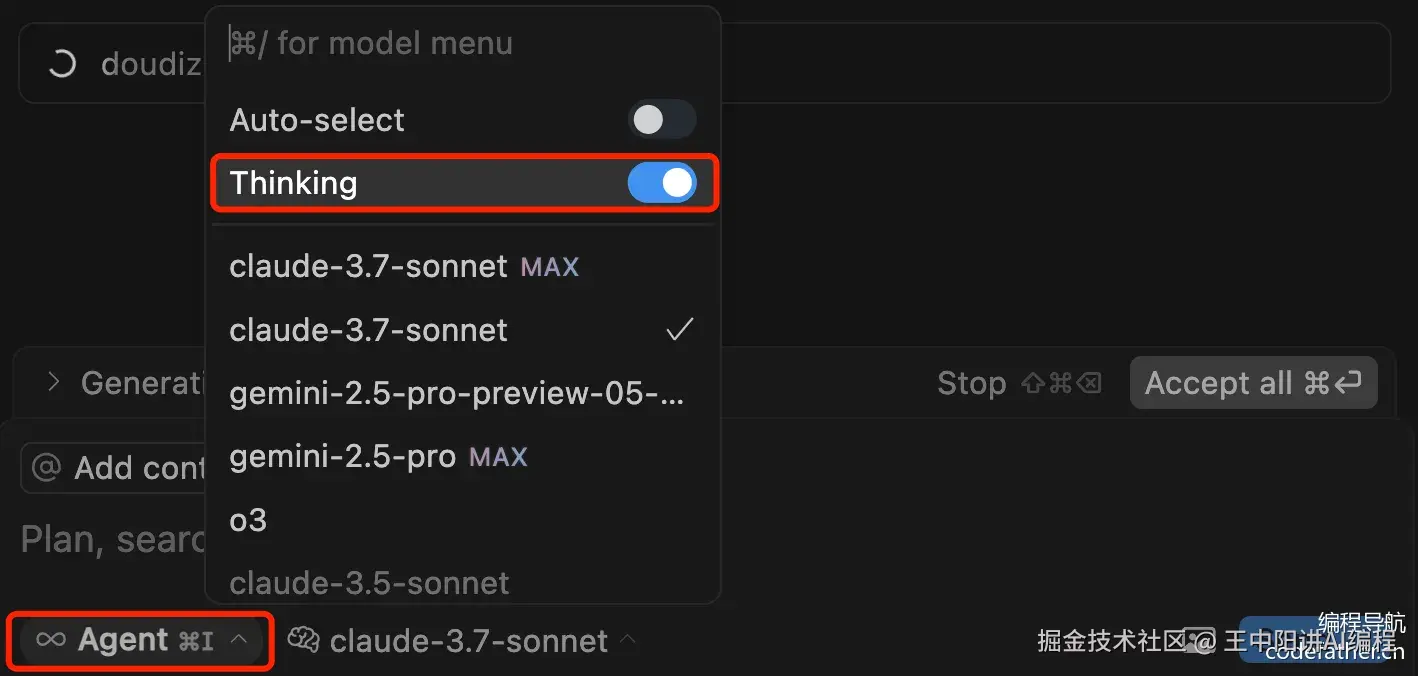This screenshot has width=1418, height=676.
Task: Click into the Plan, search prompt input
Action: point(110,539)
